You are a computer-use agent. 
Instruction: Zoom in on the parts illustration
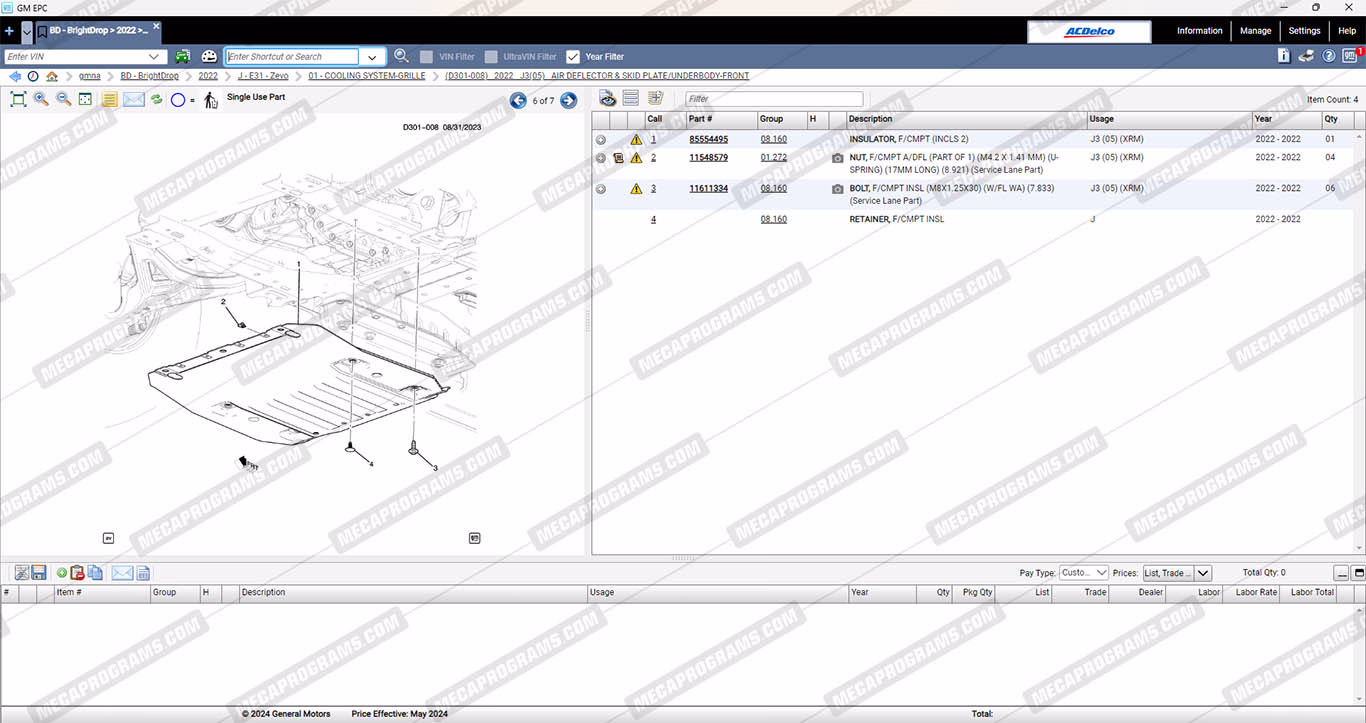coord(41,99)
